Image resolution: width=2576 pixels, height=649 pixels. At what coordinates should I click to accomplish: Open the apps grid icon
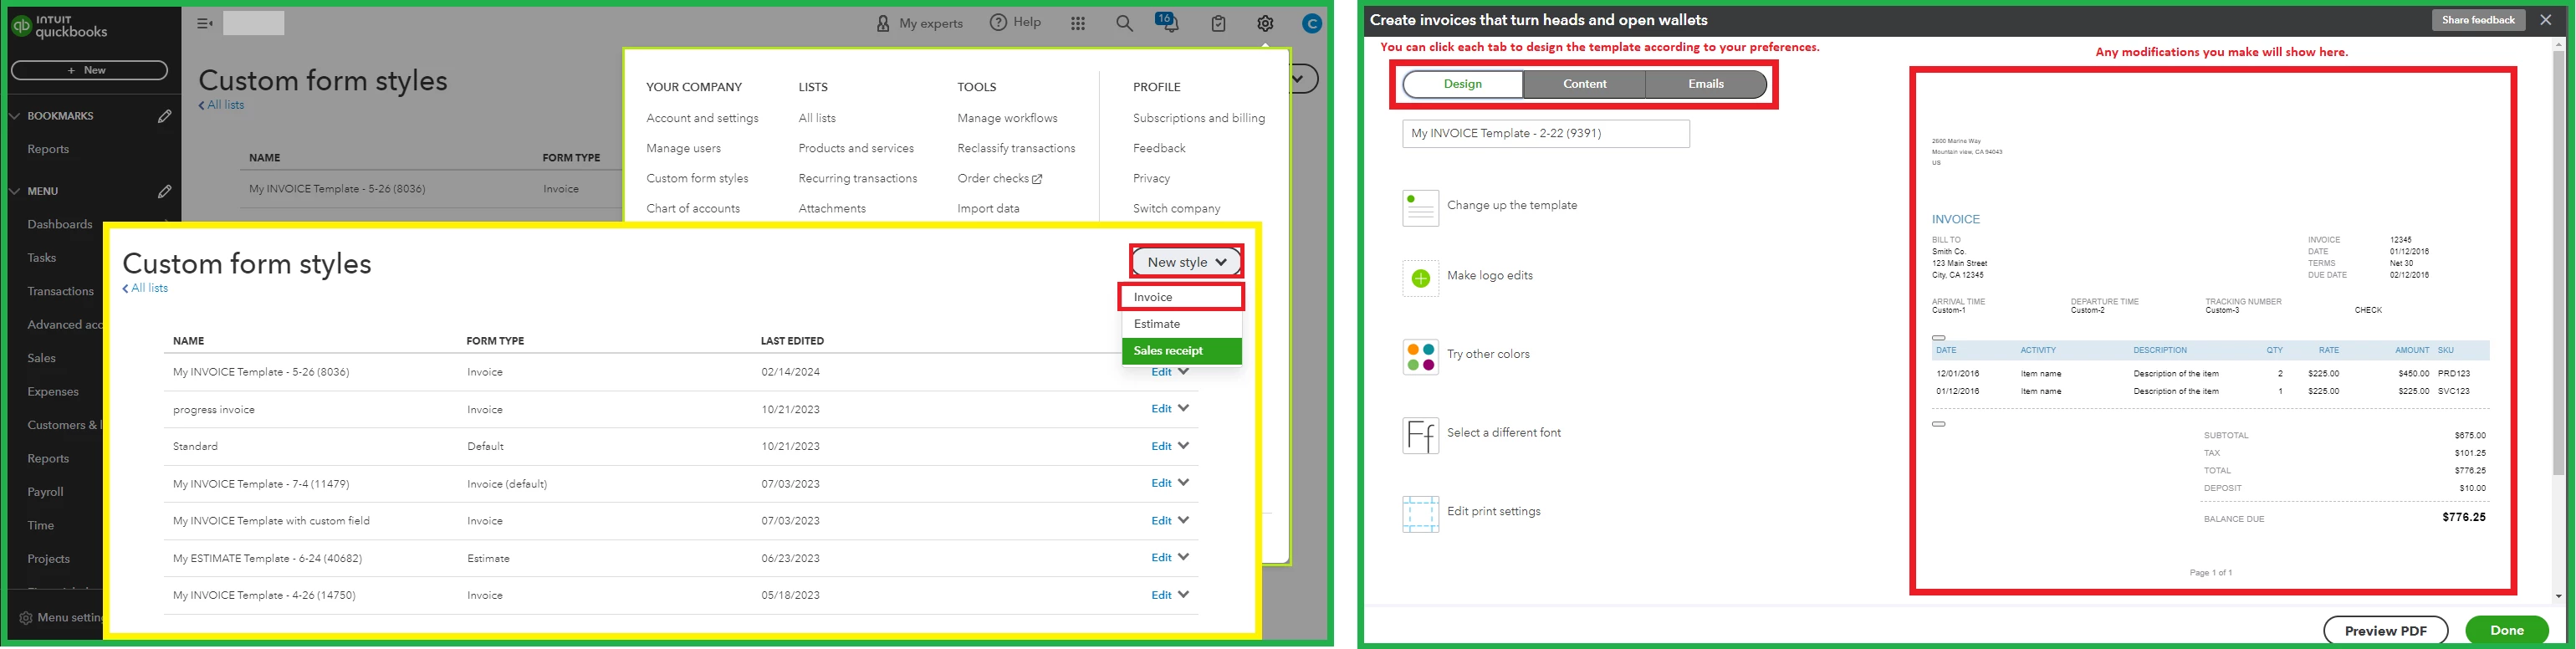tap(1078, 24)
